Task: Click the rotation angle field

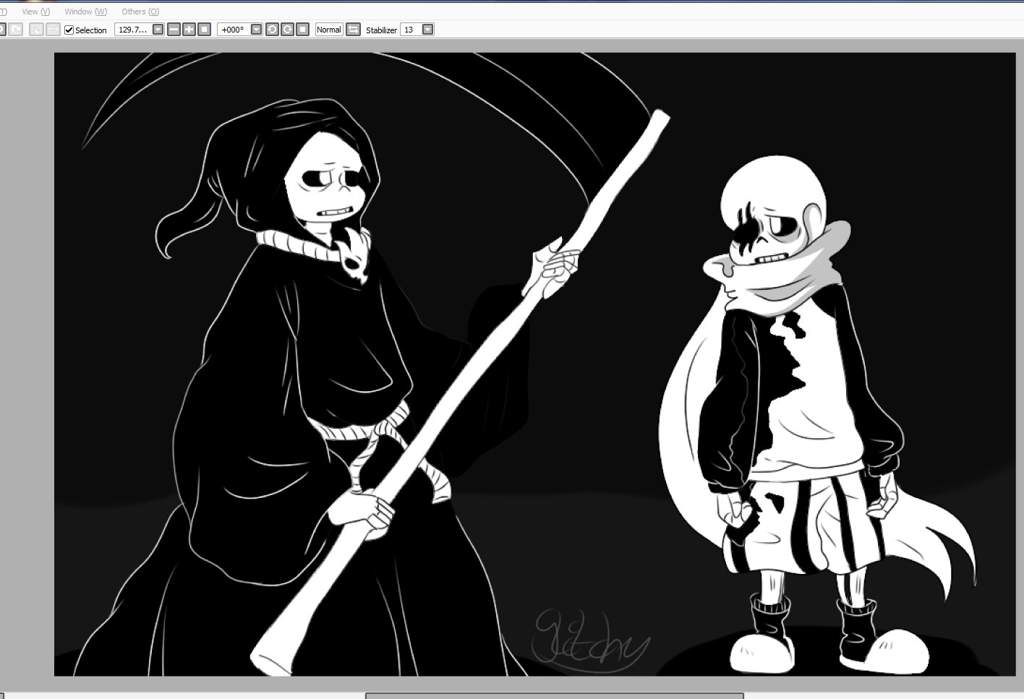Action: click(x=233, y=29)
